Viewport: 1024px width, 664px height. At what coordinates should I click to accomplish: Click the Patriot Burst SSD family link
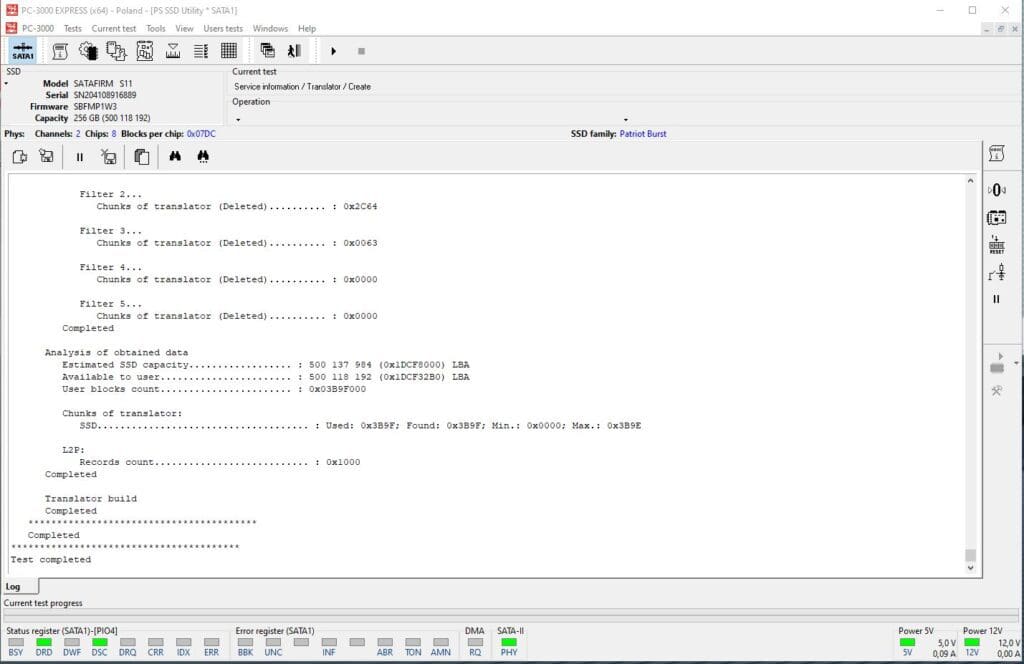pyautogui.click(x=641, y=133)
